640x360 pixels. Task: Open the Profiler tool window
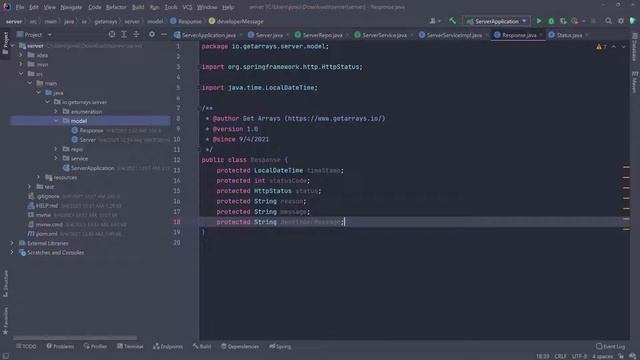point(95,346)
